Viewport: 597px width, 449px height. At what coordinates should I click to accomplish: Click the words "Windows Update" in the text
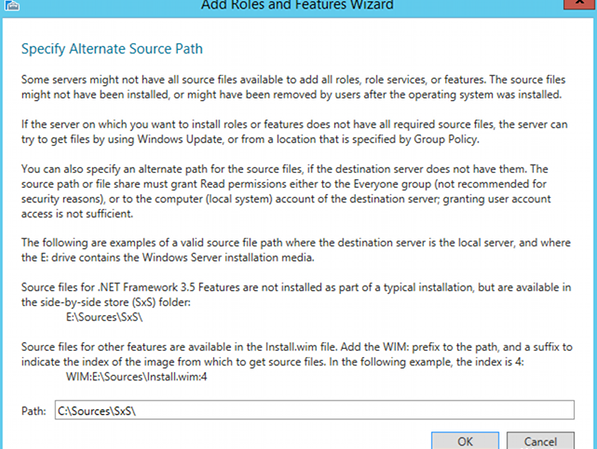point(180,139)
